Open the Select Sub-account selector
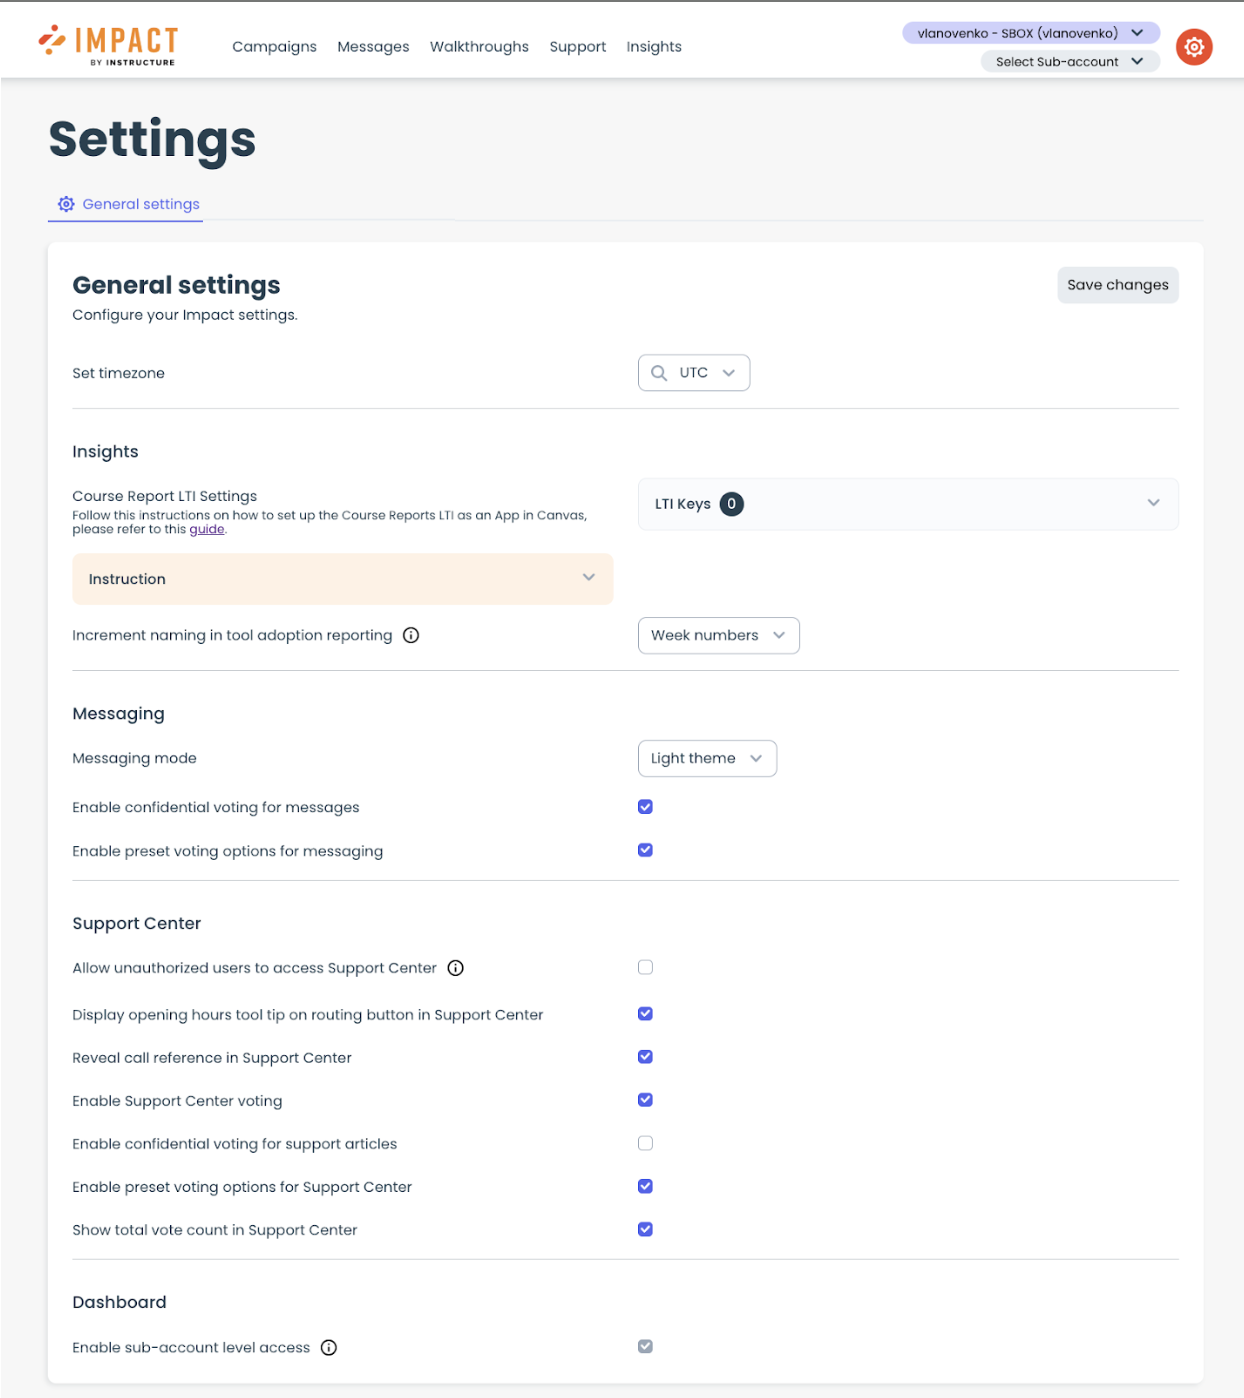Screen dimensions: 1244x1398 (x=1069, y=62)
